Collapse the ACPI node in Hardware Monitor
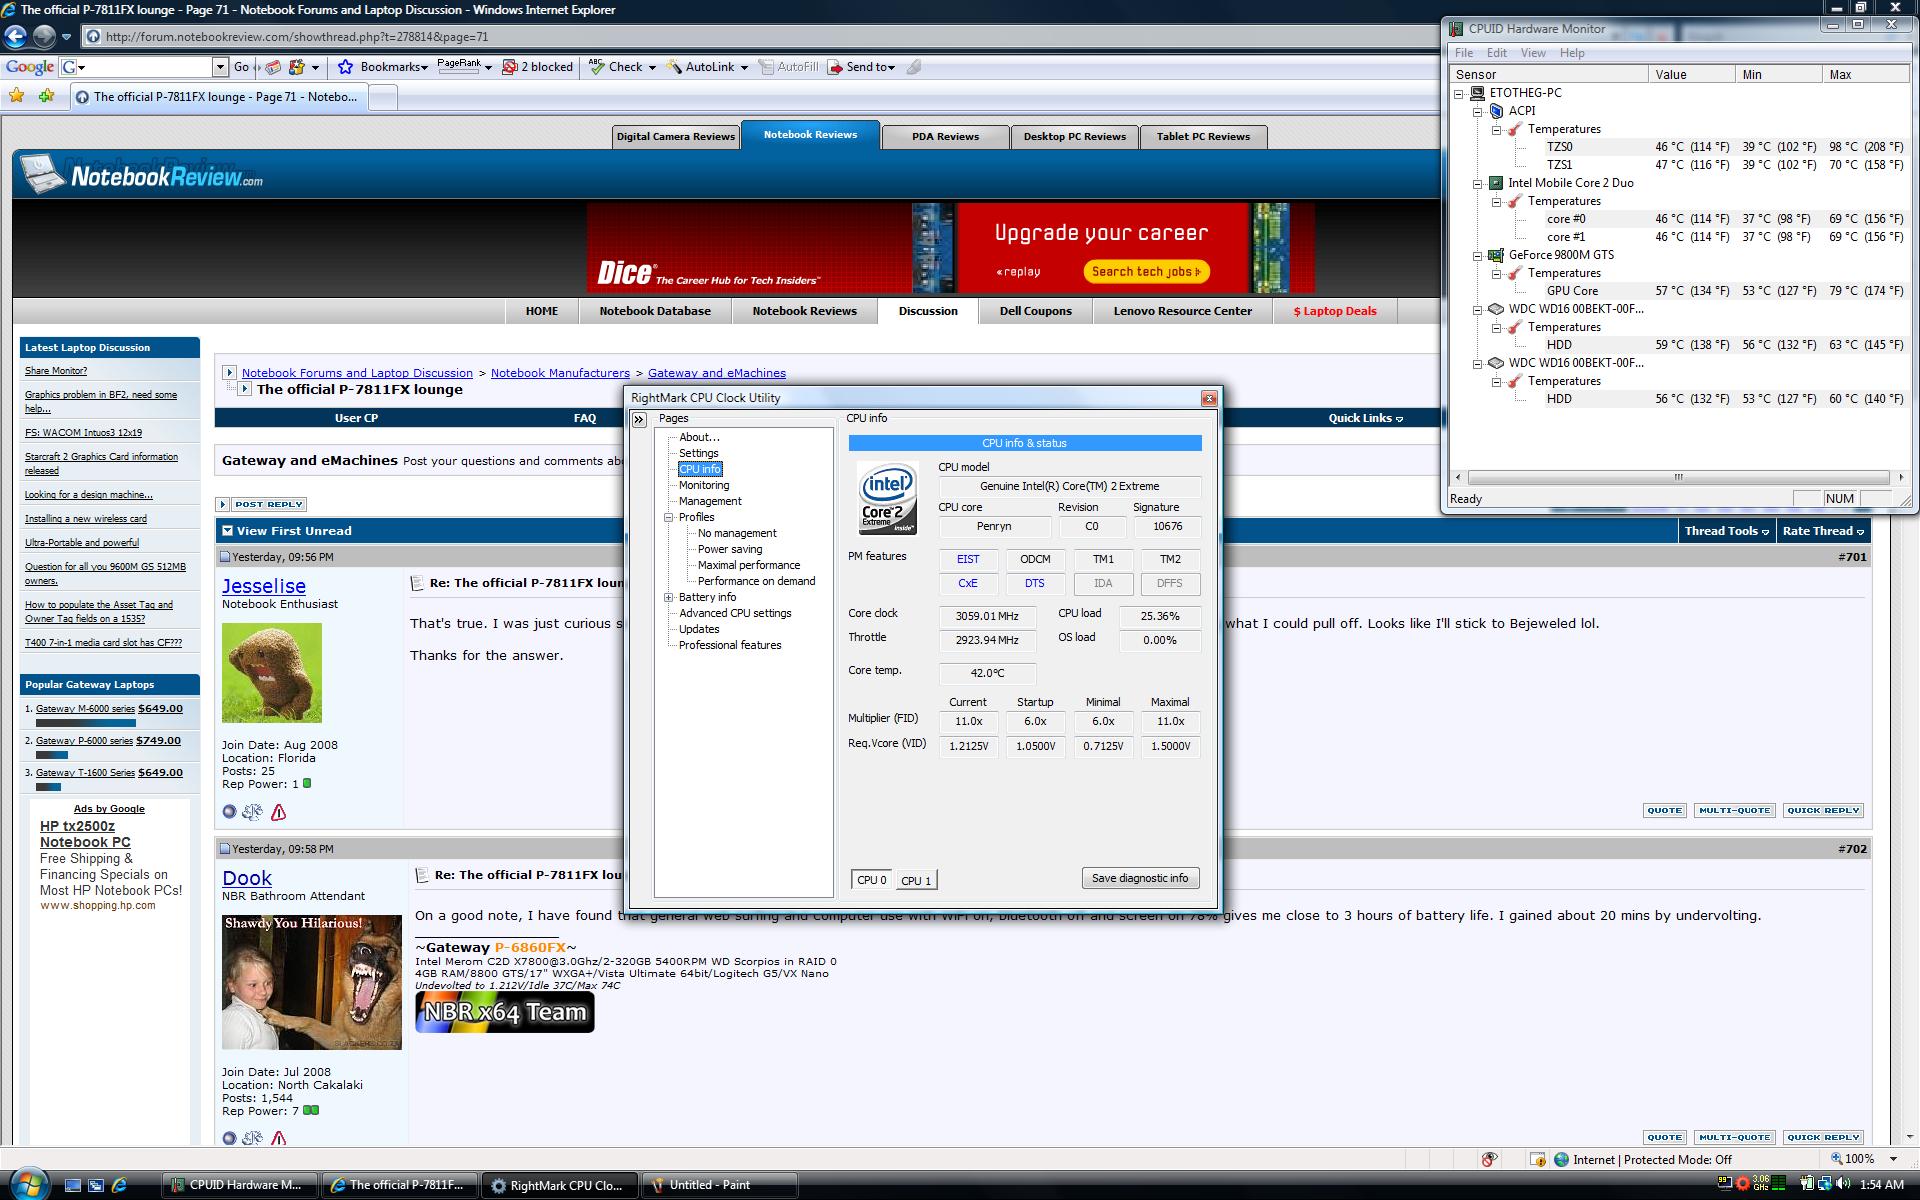This screenshot has width=1920, height=1200. 1478,111
